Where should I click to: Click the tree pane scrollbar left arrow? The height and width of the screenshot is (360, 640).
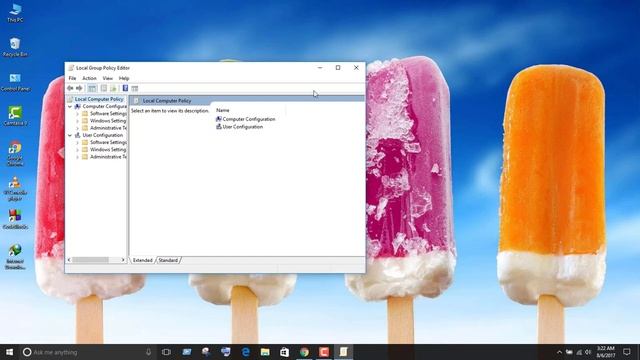[x=69, y=260]
